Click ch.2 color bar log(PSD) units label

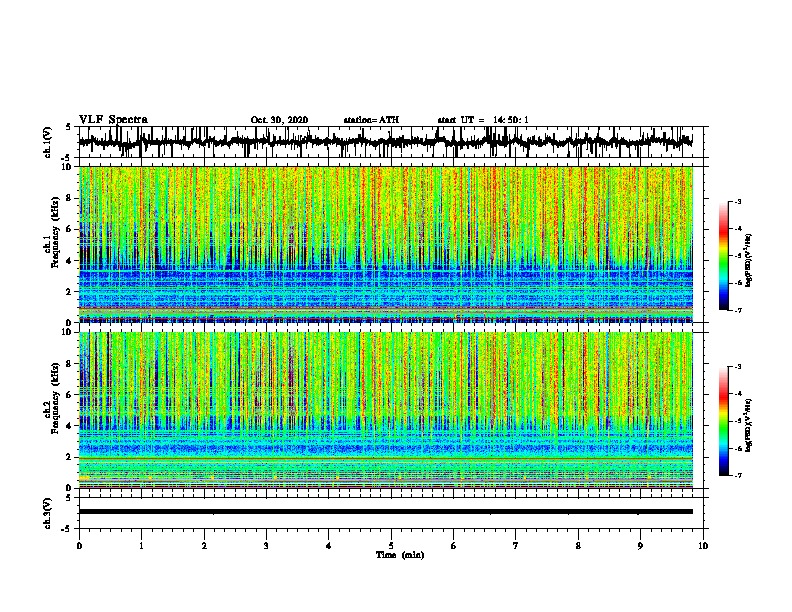click(x=748, y=425)
